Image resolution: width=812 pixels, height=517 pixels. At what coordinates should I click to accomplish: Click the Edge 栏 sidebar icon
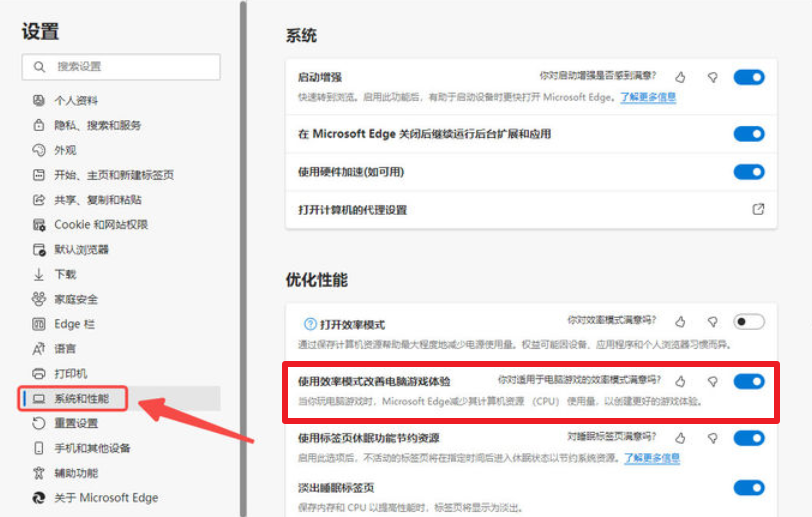(x=39, y=324)
